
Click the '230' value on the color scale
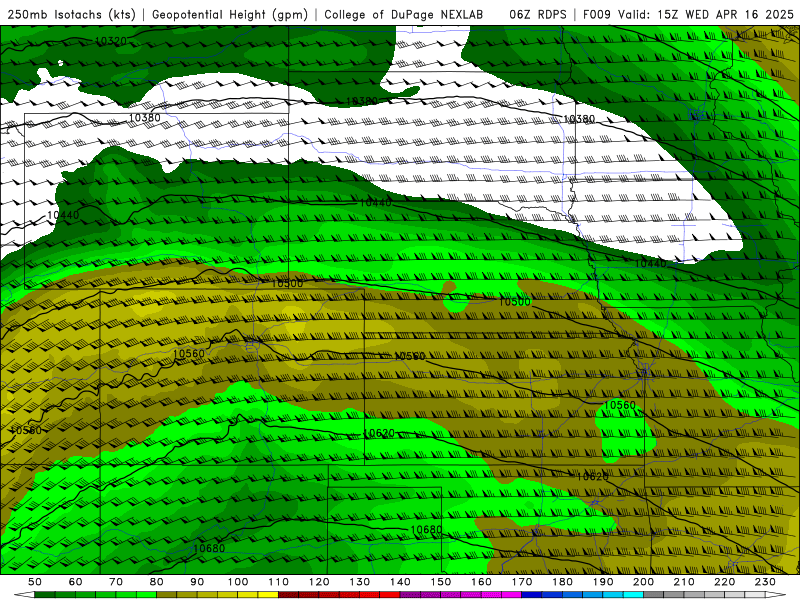pos(765,582)
